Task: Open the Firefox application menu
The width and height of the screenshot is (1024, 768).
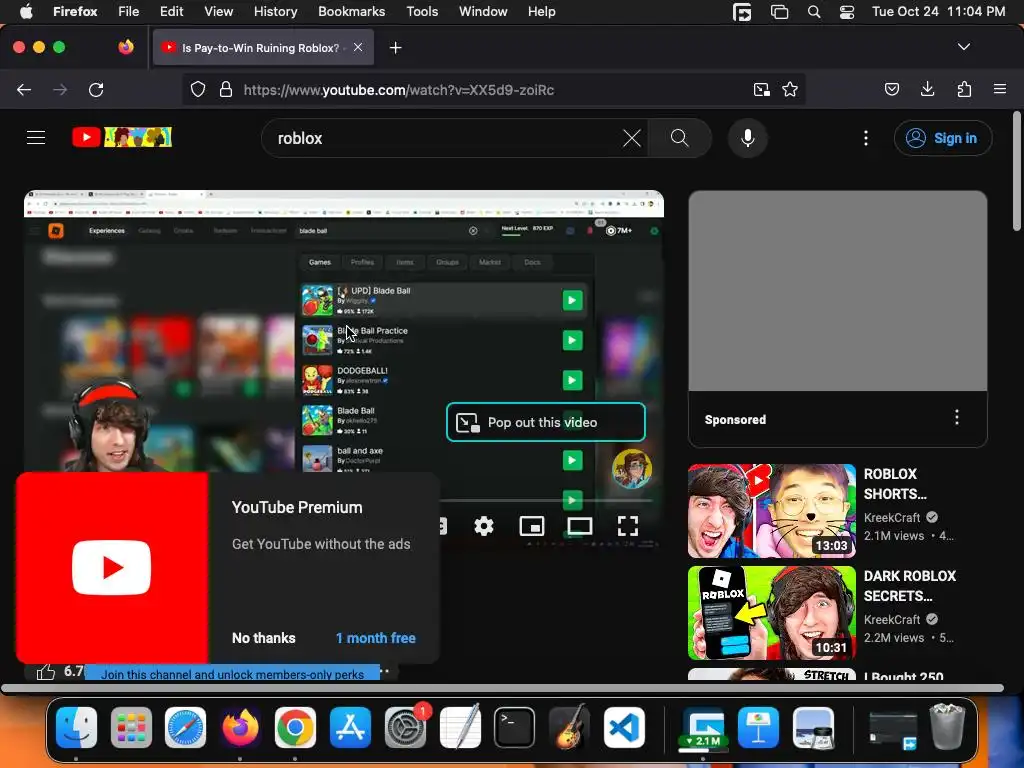Action: tap(1000, 89)
